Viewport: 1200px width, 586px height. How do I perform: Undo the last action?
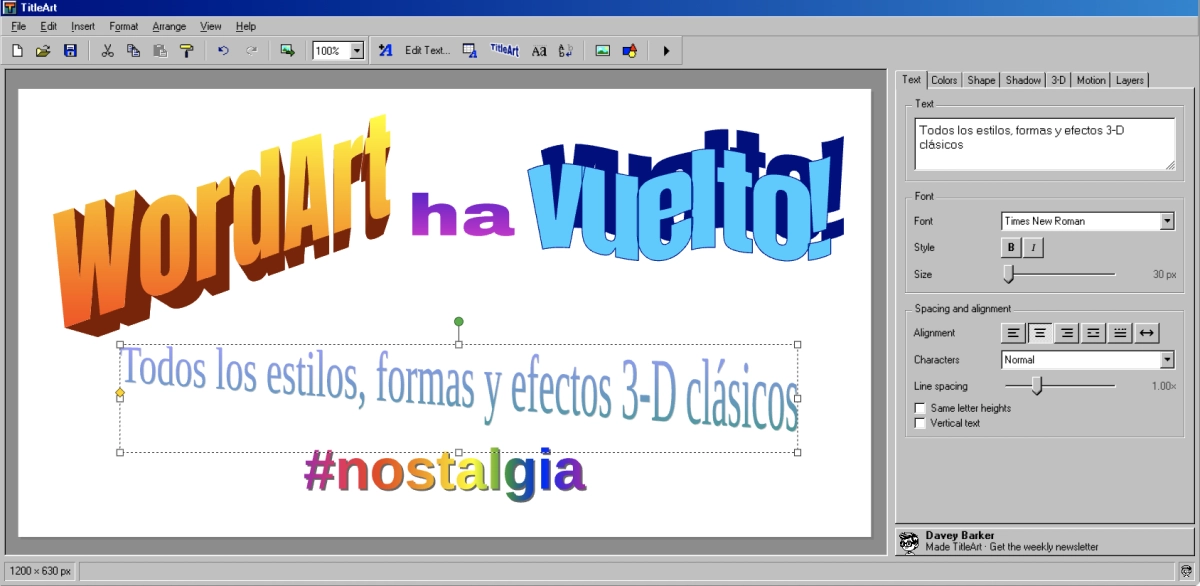click(223, 50)
